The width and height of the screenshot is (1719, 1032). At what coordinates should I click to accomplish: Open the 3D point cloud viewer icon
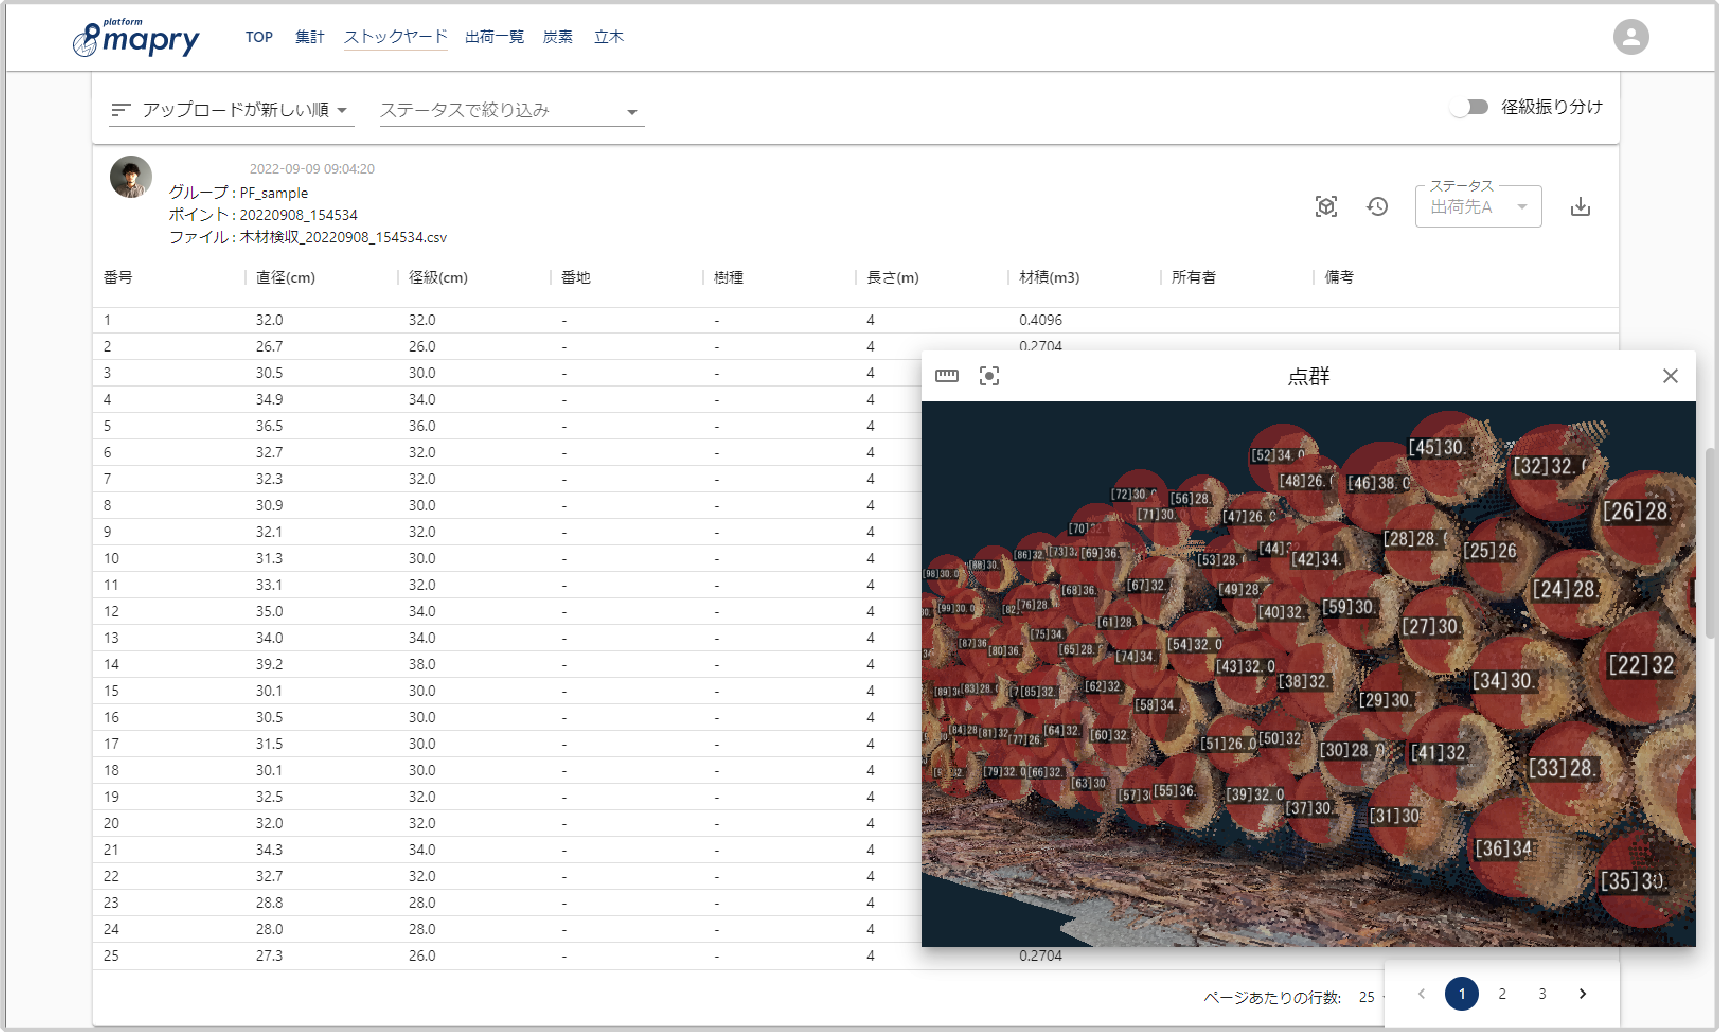[x=1326, y=206]
